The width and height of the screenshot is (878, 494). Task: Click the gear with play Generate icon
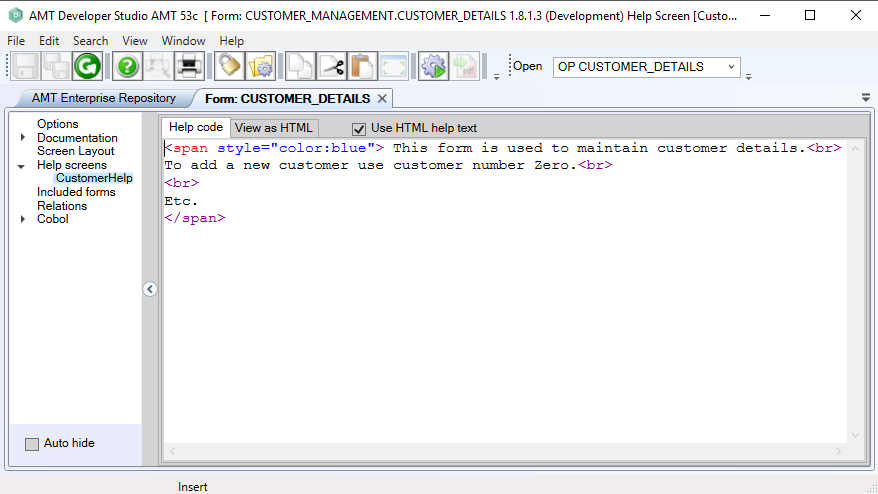[x=433, y=67]
